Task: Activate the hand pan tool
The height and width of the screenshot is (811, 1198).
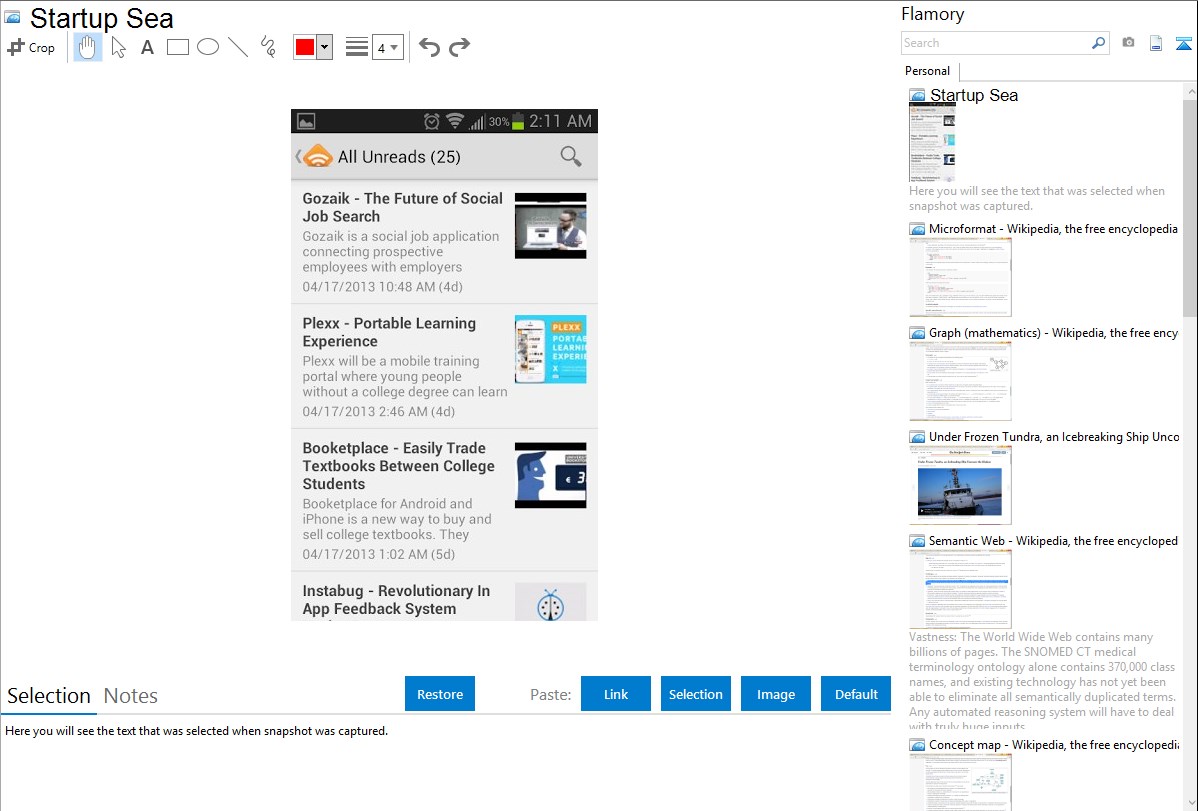Action: 88,47
